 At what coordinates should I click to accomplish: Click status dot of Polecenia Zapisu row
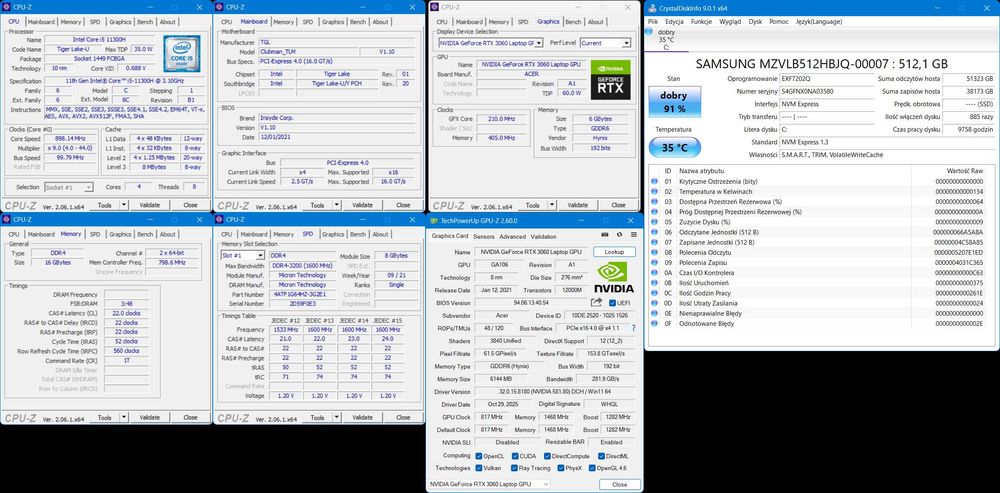coord(654,262)
